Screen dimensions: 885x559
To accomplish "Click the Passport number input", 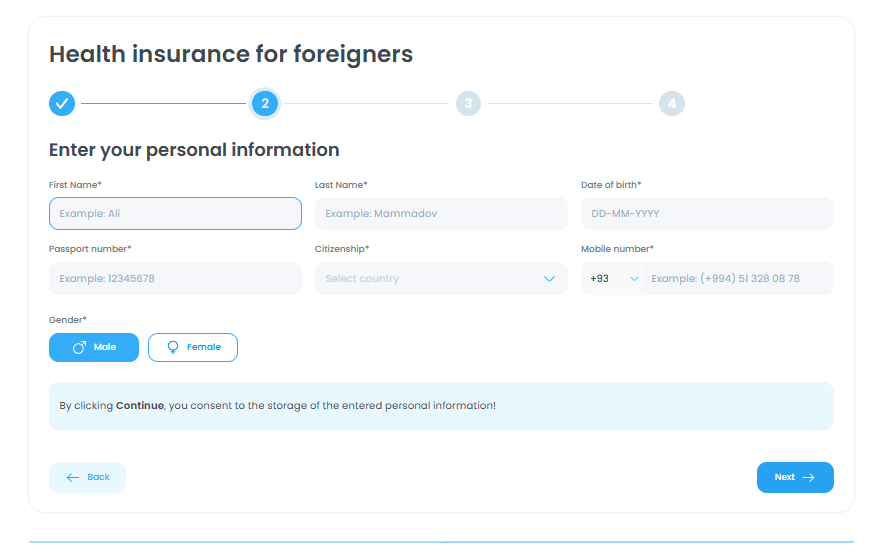I will [x=175, y=279].
